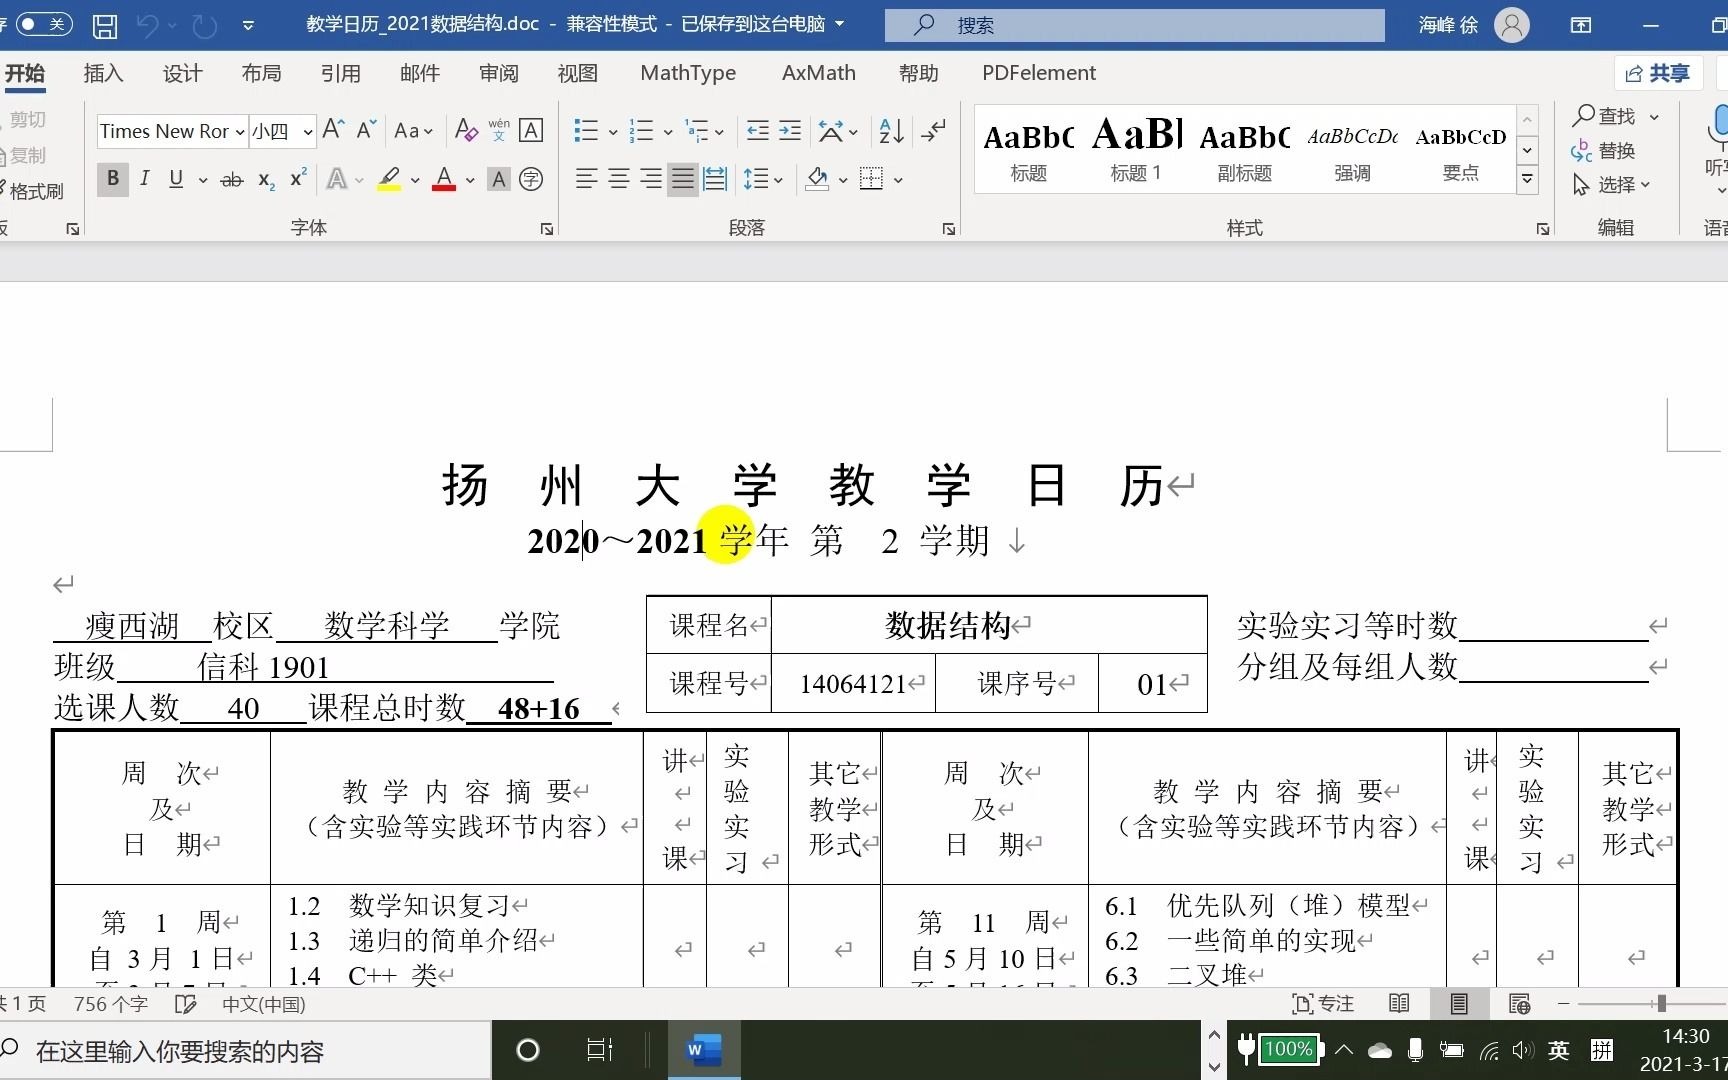Click the 共享 share button
The image size is (1728, 1080).
(x=1658, y=73)
